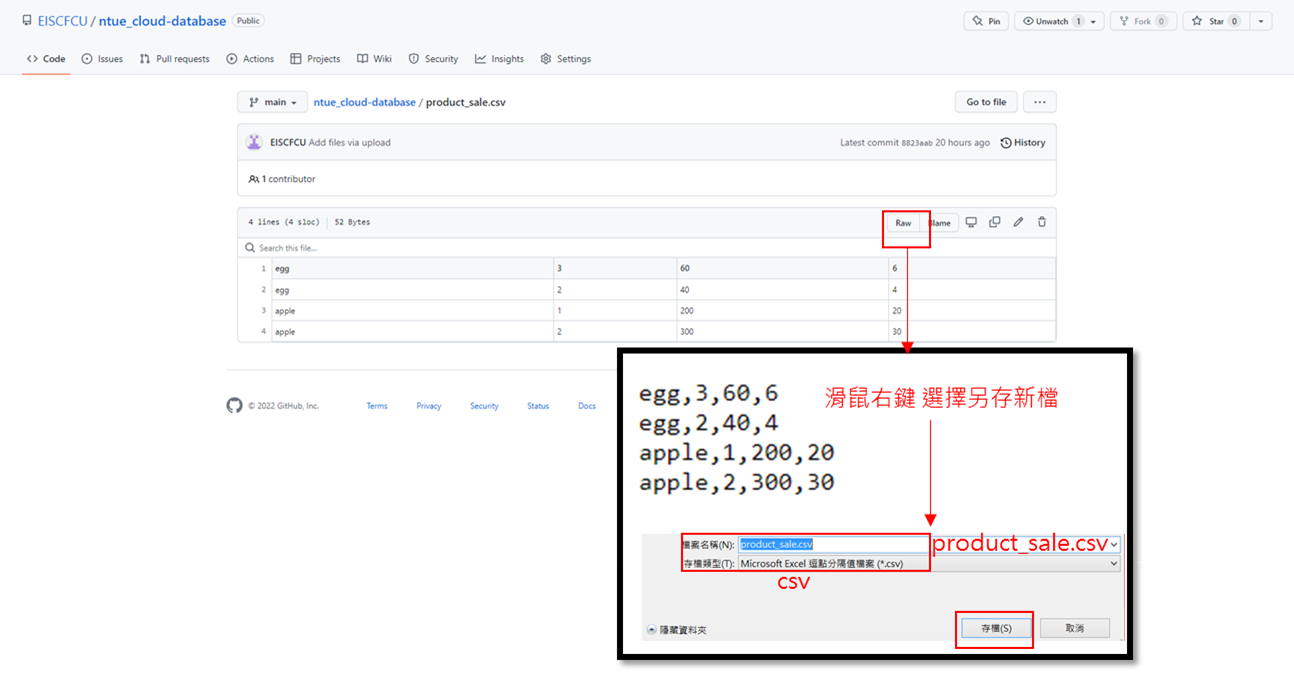Click the Go to file button
Screen dimensions: 1294x673
(x=985, y=101)
